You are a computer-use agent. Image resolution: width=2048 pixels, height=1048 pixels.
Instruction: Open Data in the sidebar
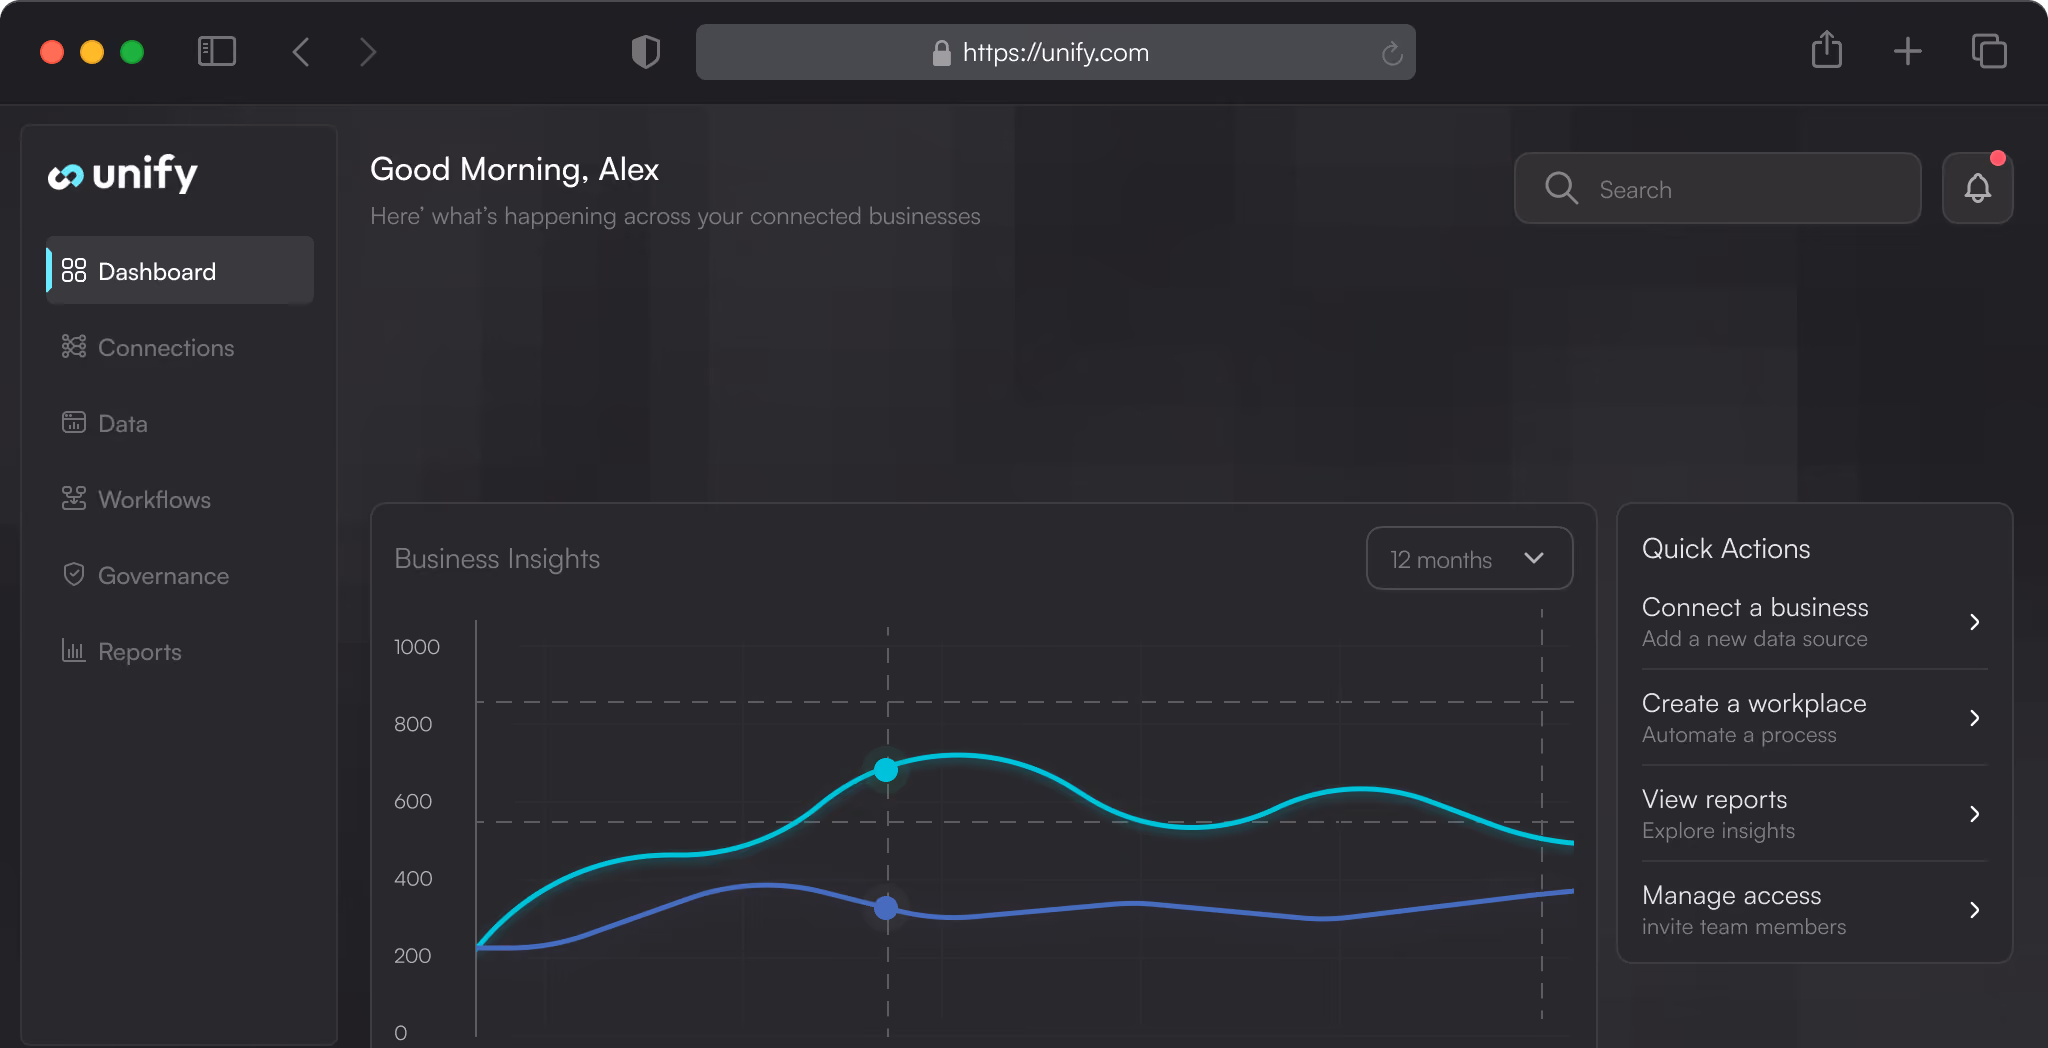tap(180, 423)
